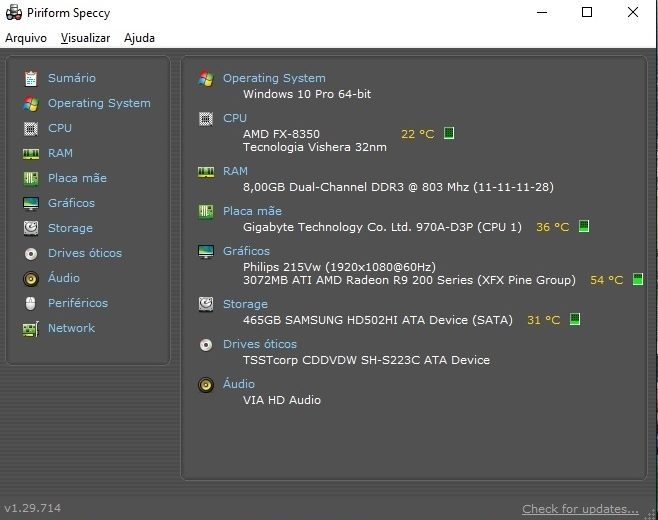Viewport: 658px width, 520px height.
Task: Open the Visualizar menu
Action: [85, 38]
